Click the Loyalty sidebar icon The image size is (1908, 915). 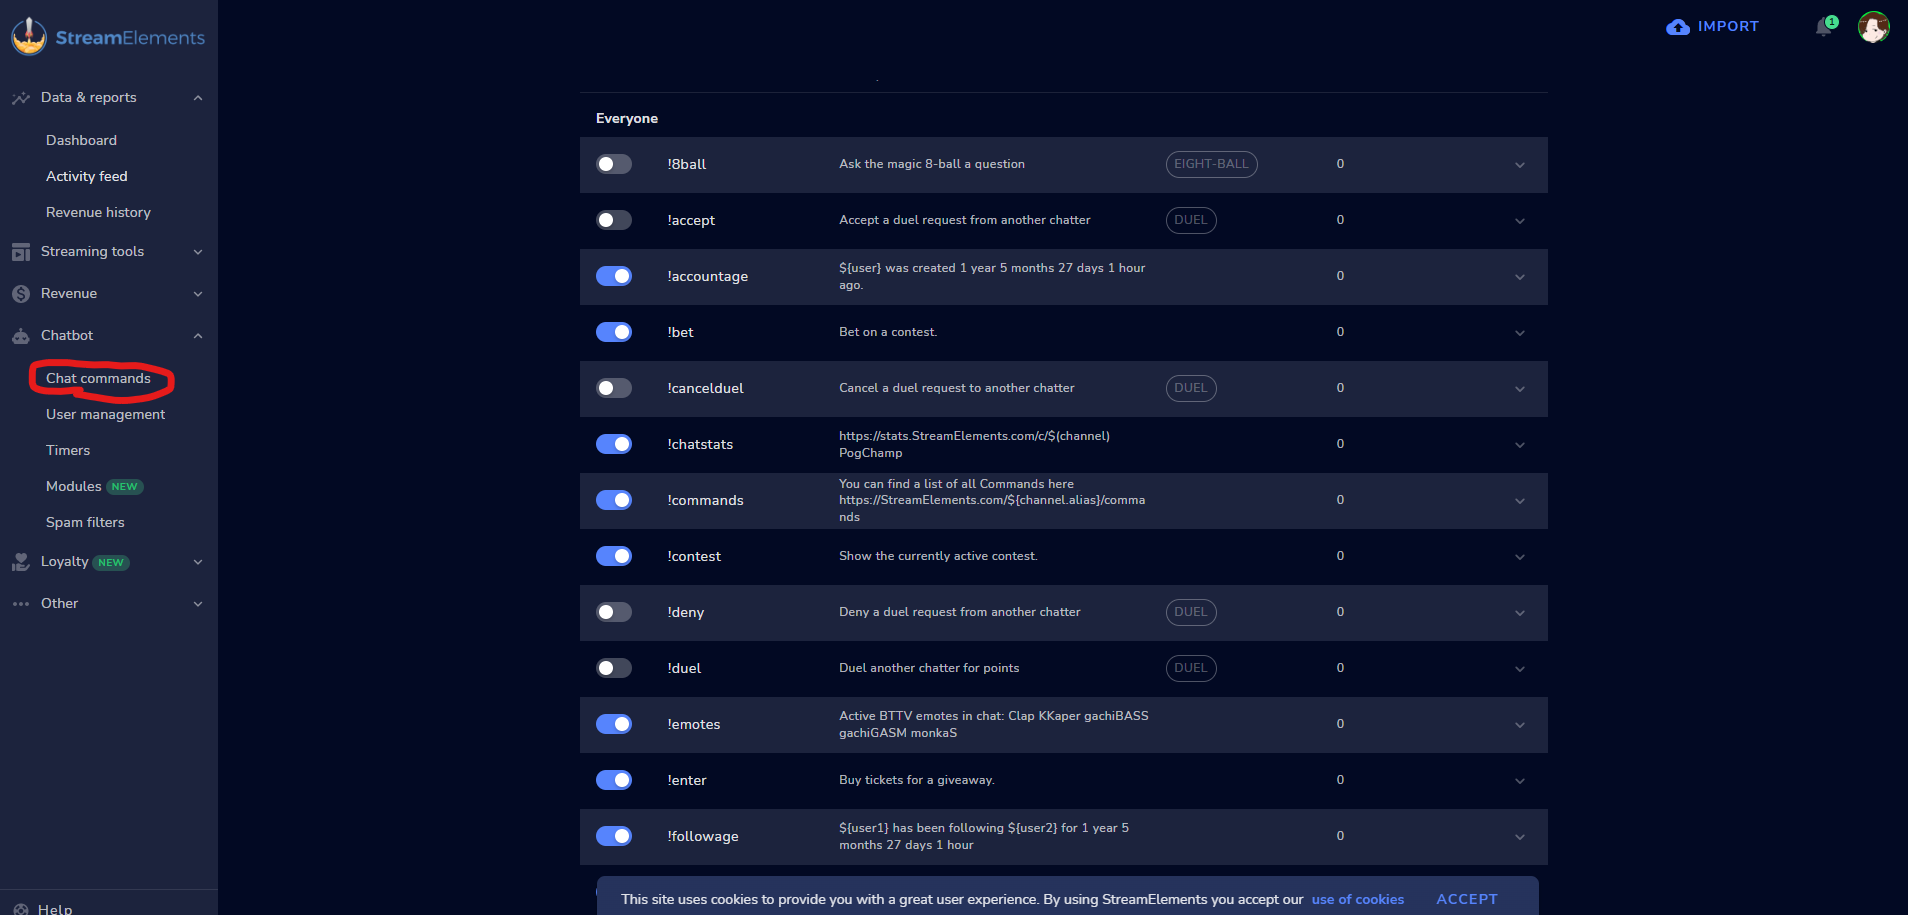point(21,562)
